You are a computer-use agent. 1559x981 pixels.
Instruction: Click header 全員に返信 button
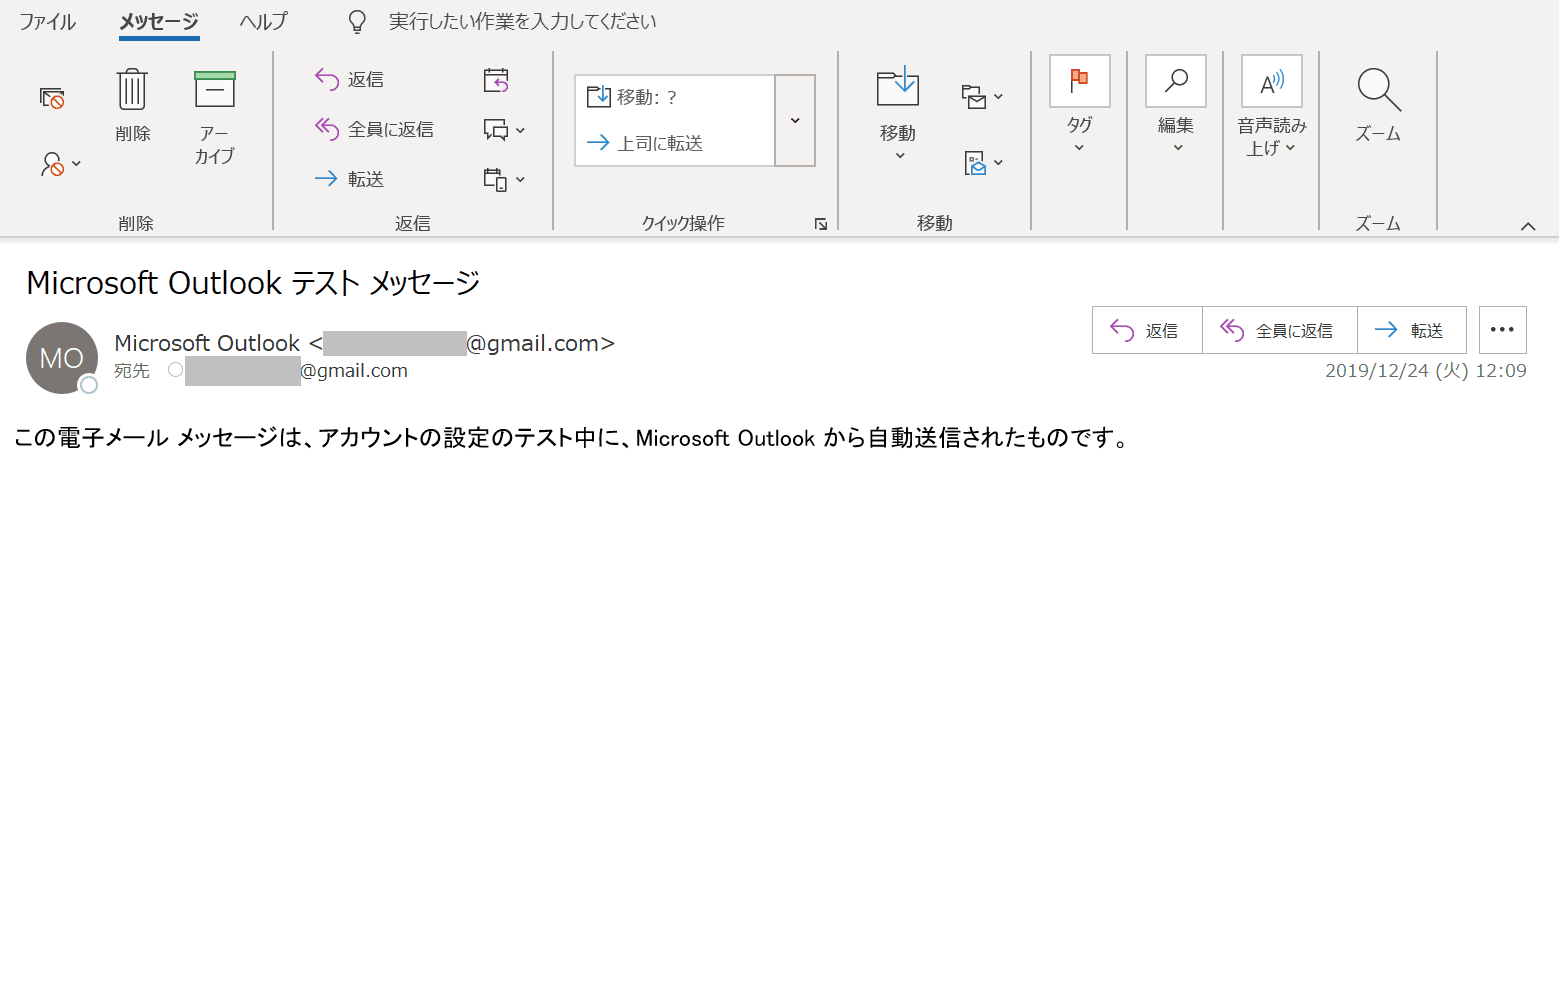[1279, 330]
